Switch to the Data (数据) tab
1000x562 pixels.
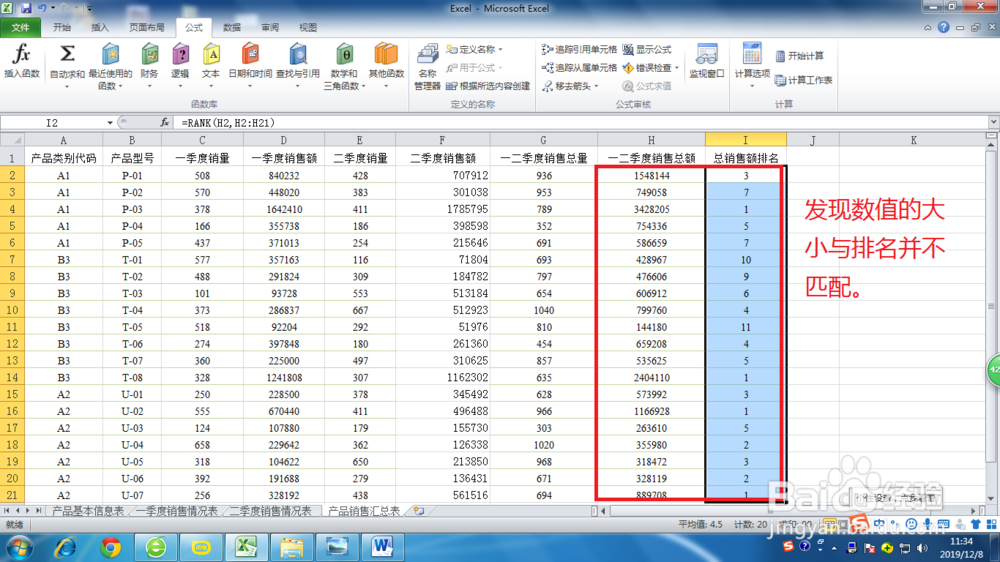click(232, 27)
